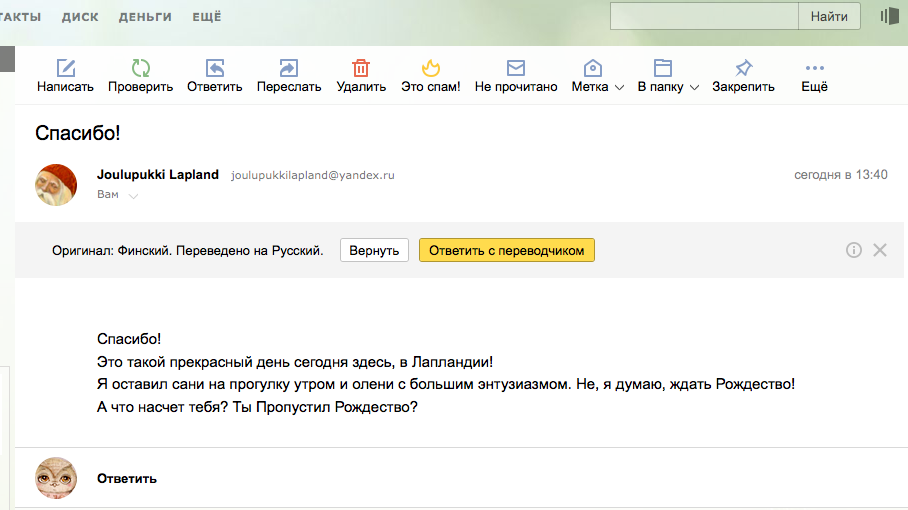Click the Ответить reply icon in toolbar
The height and width of the screenshot is (510, 908).
pos(215,68)
